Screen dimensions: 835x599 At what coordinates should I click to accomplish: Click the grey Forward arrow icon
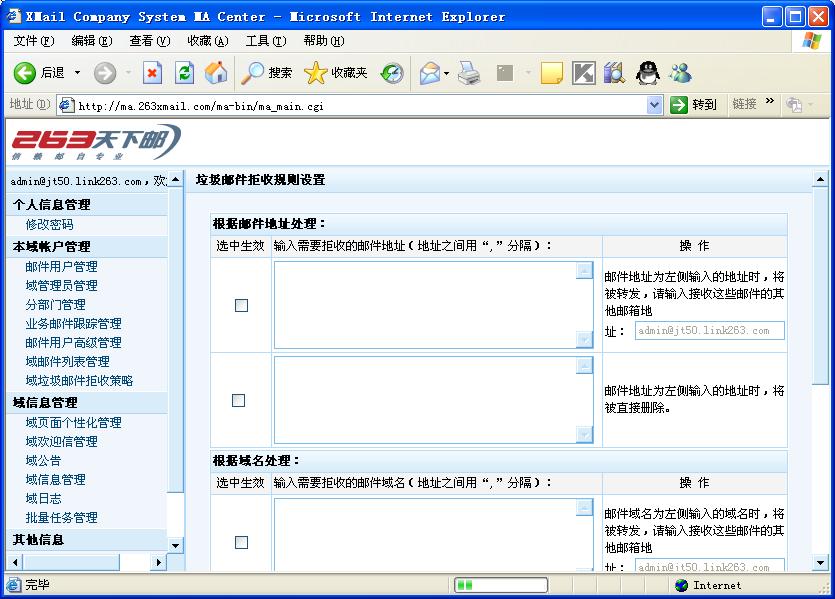click(104, 73)
